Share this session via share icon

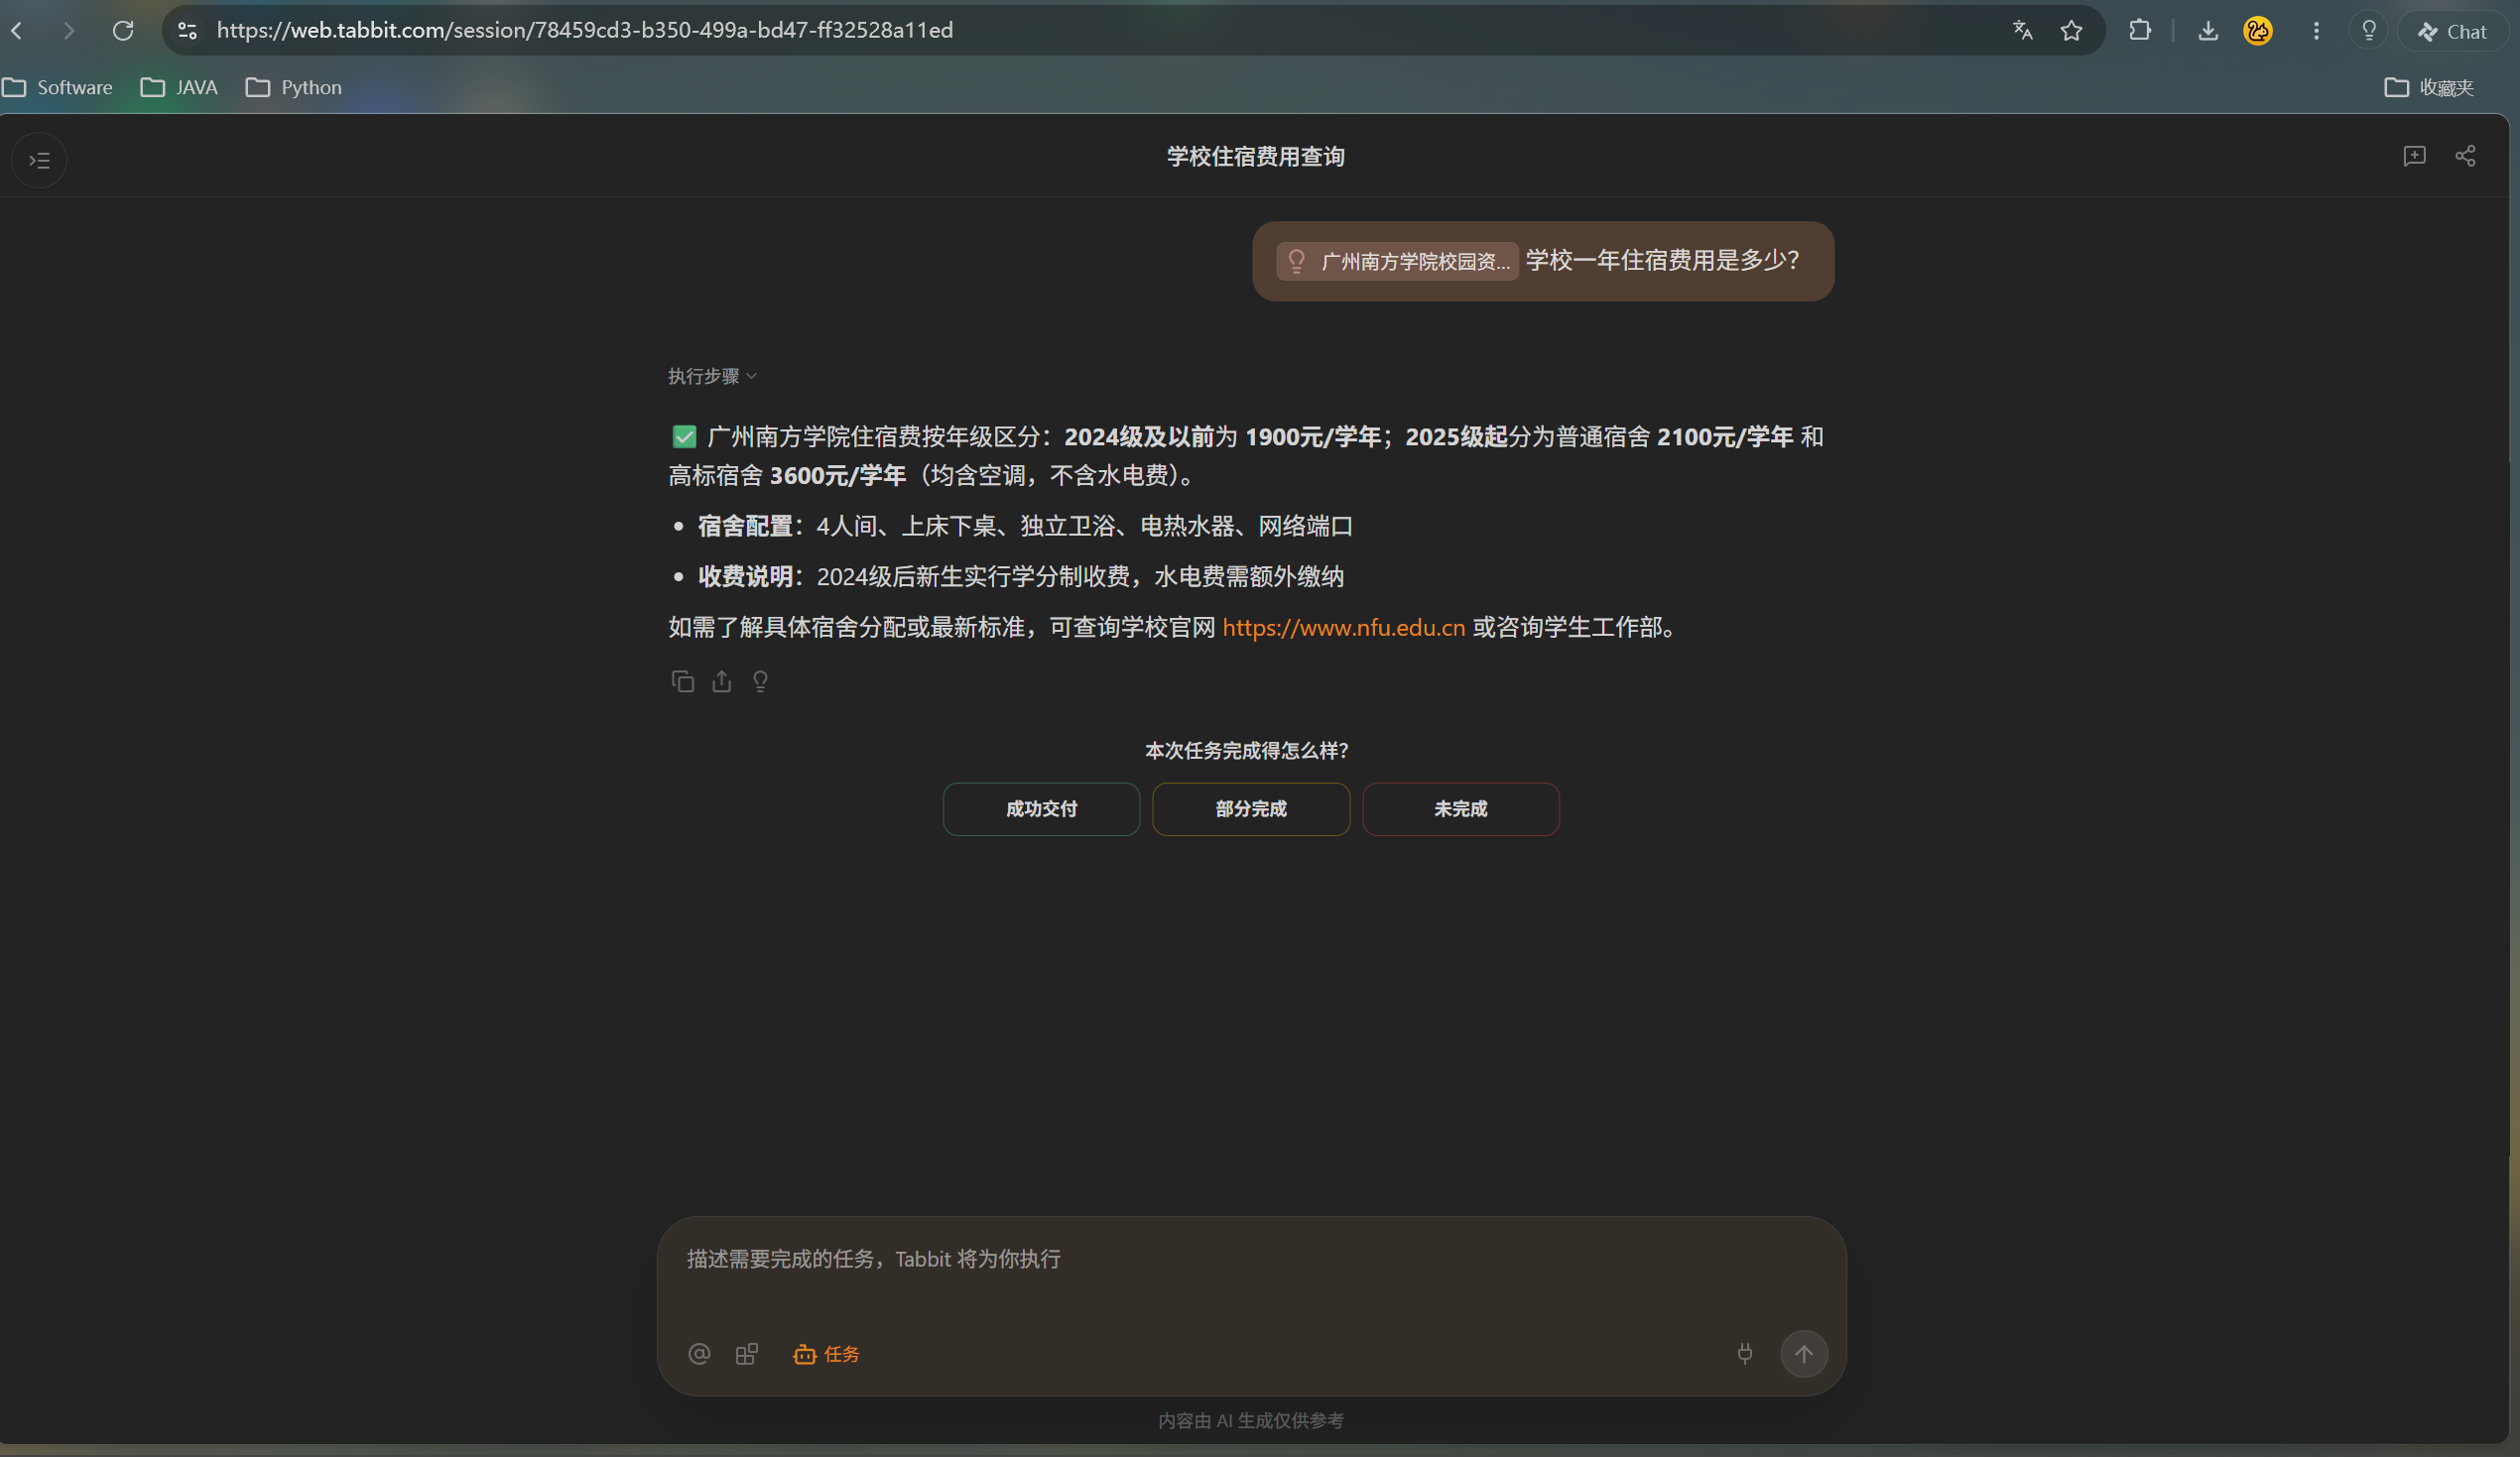point(2465,156)
